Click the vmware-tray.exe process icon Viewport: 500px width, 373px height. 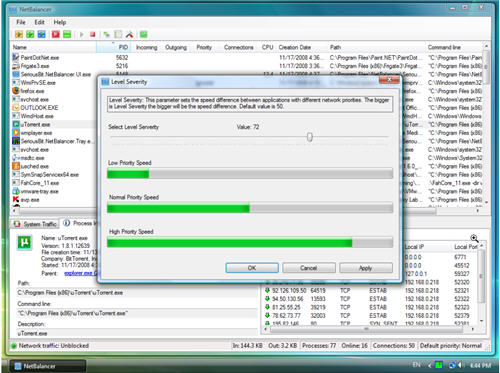point(16,191)
